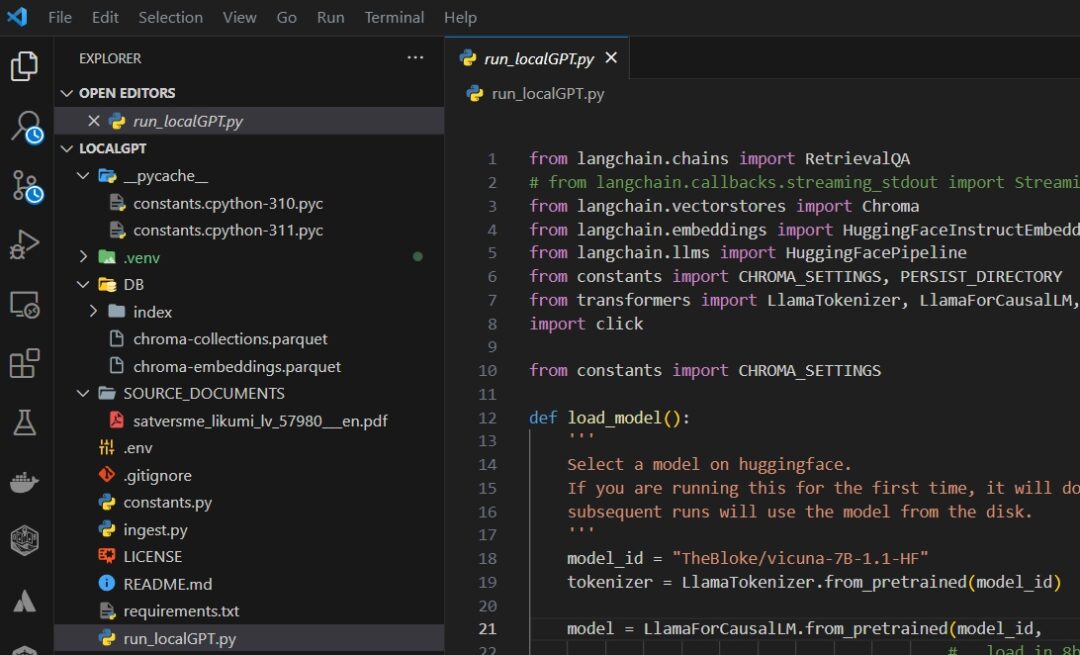This screenshot has height=655, width=1080.
Task: Click line number 21 in gutter
Action: coord(487,628)
